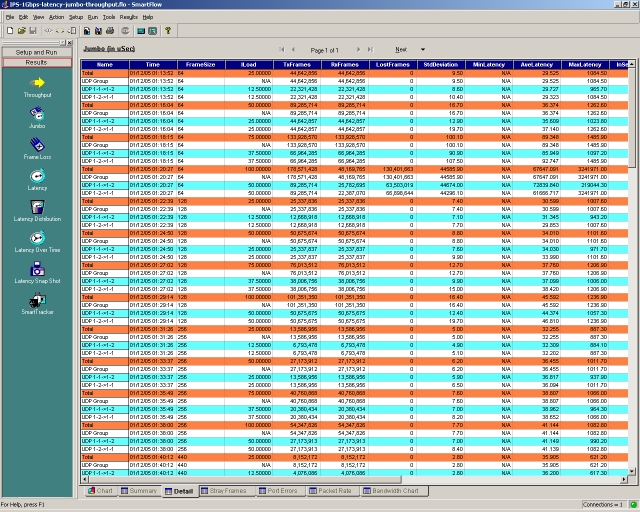Click the vertical scrollbar thumb of table
This screenshot has height=512, width=640.
(632, 118)
